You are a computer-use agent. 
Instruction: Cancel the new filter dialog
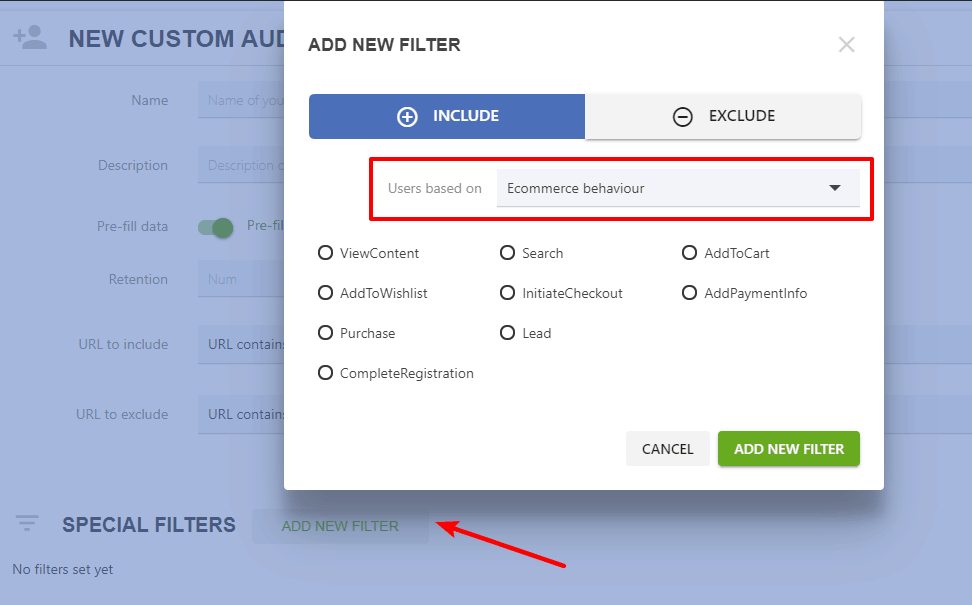(668, 449)
